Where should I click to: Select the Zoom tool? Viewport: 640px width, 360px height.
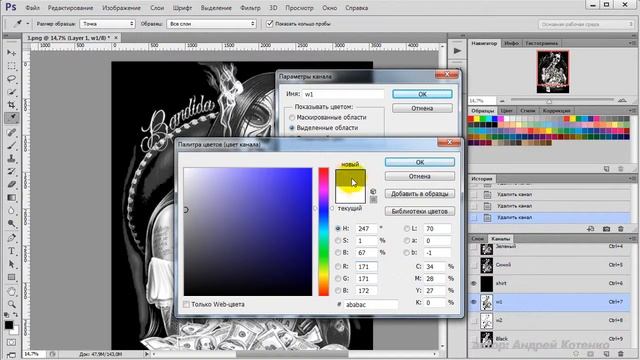pos(11,304)
